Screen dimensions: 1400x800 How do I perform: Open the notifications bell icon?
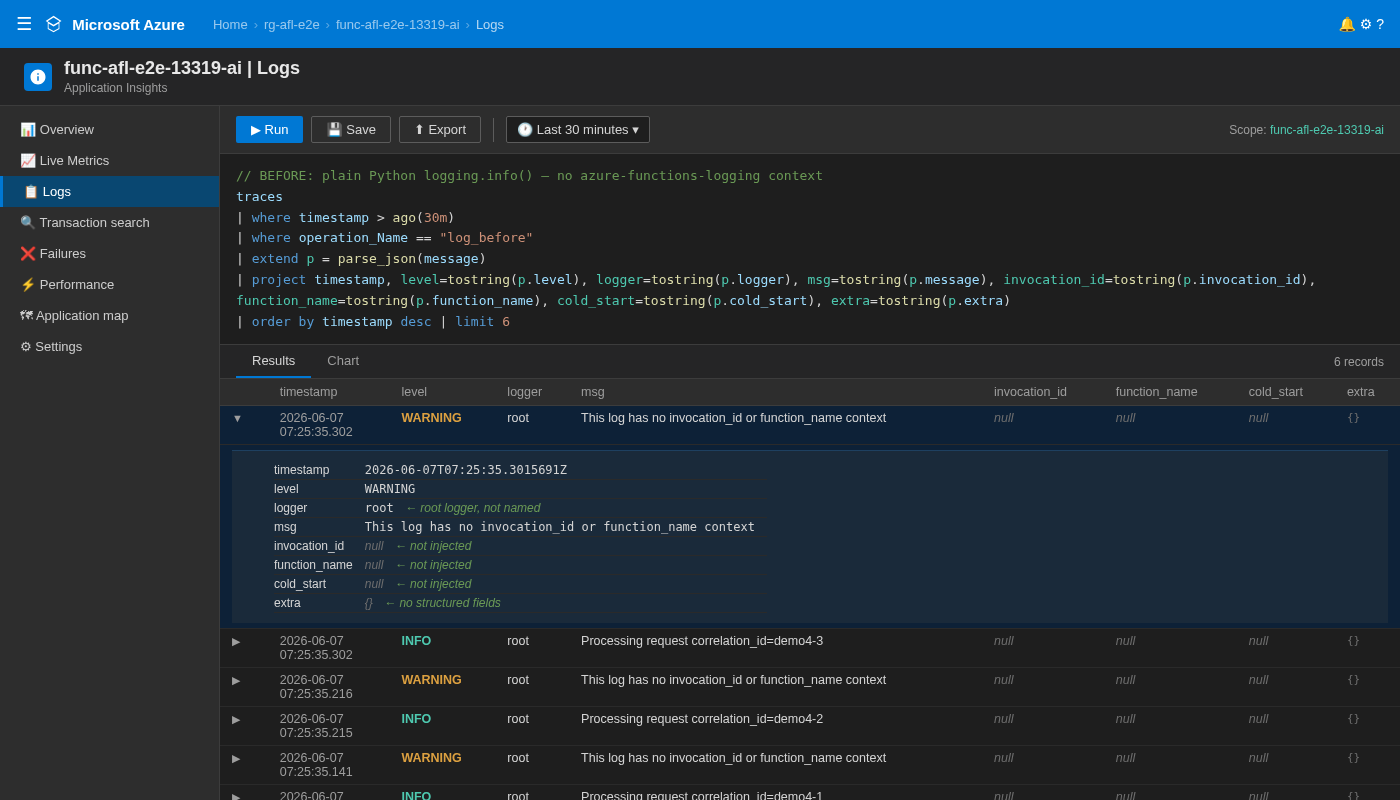[1347, 24]
